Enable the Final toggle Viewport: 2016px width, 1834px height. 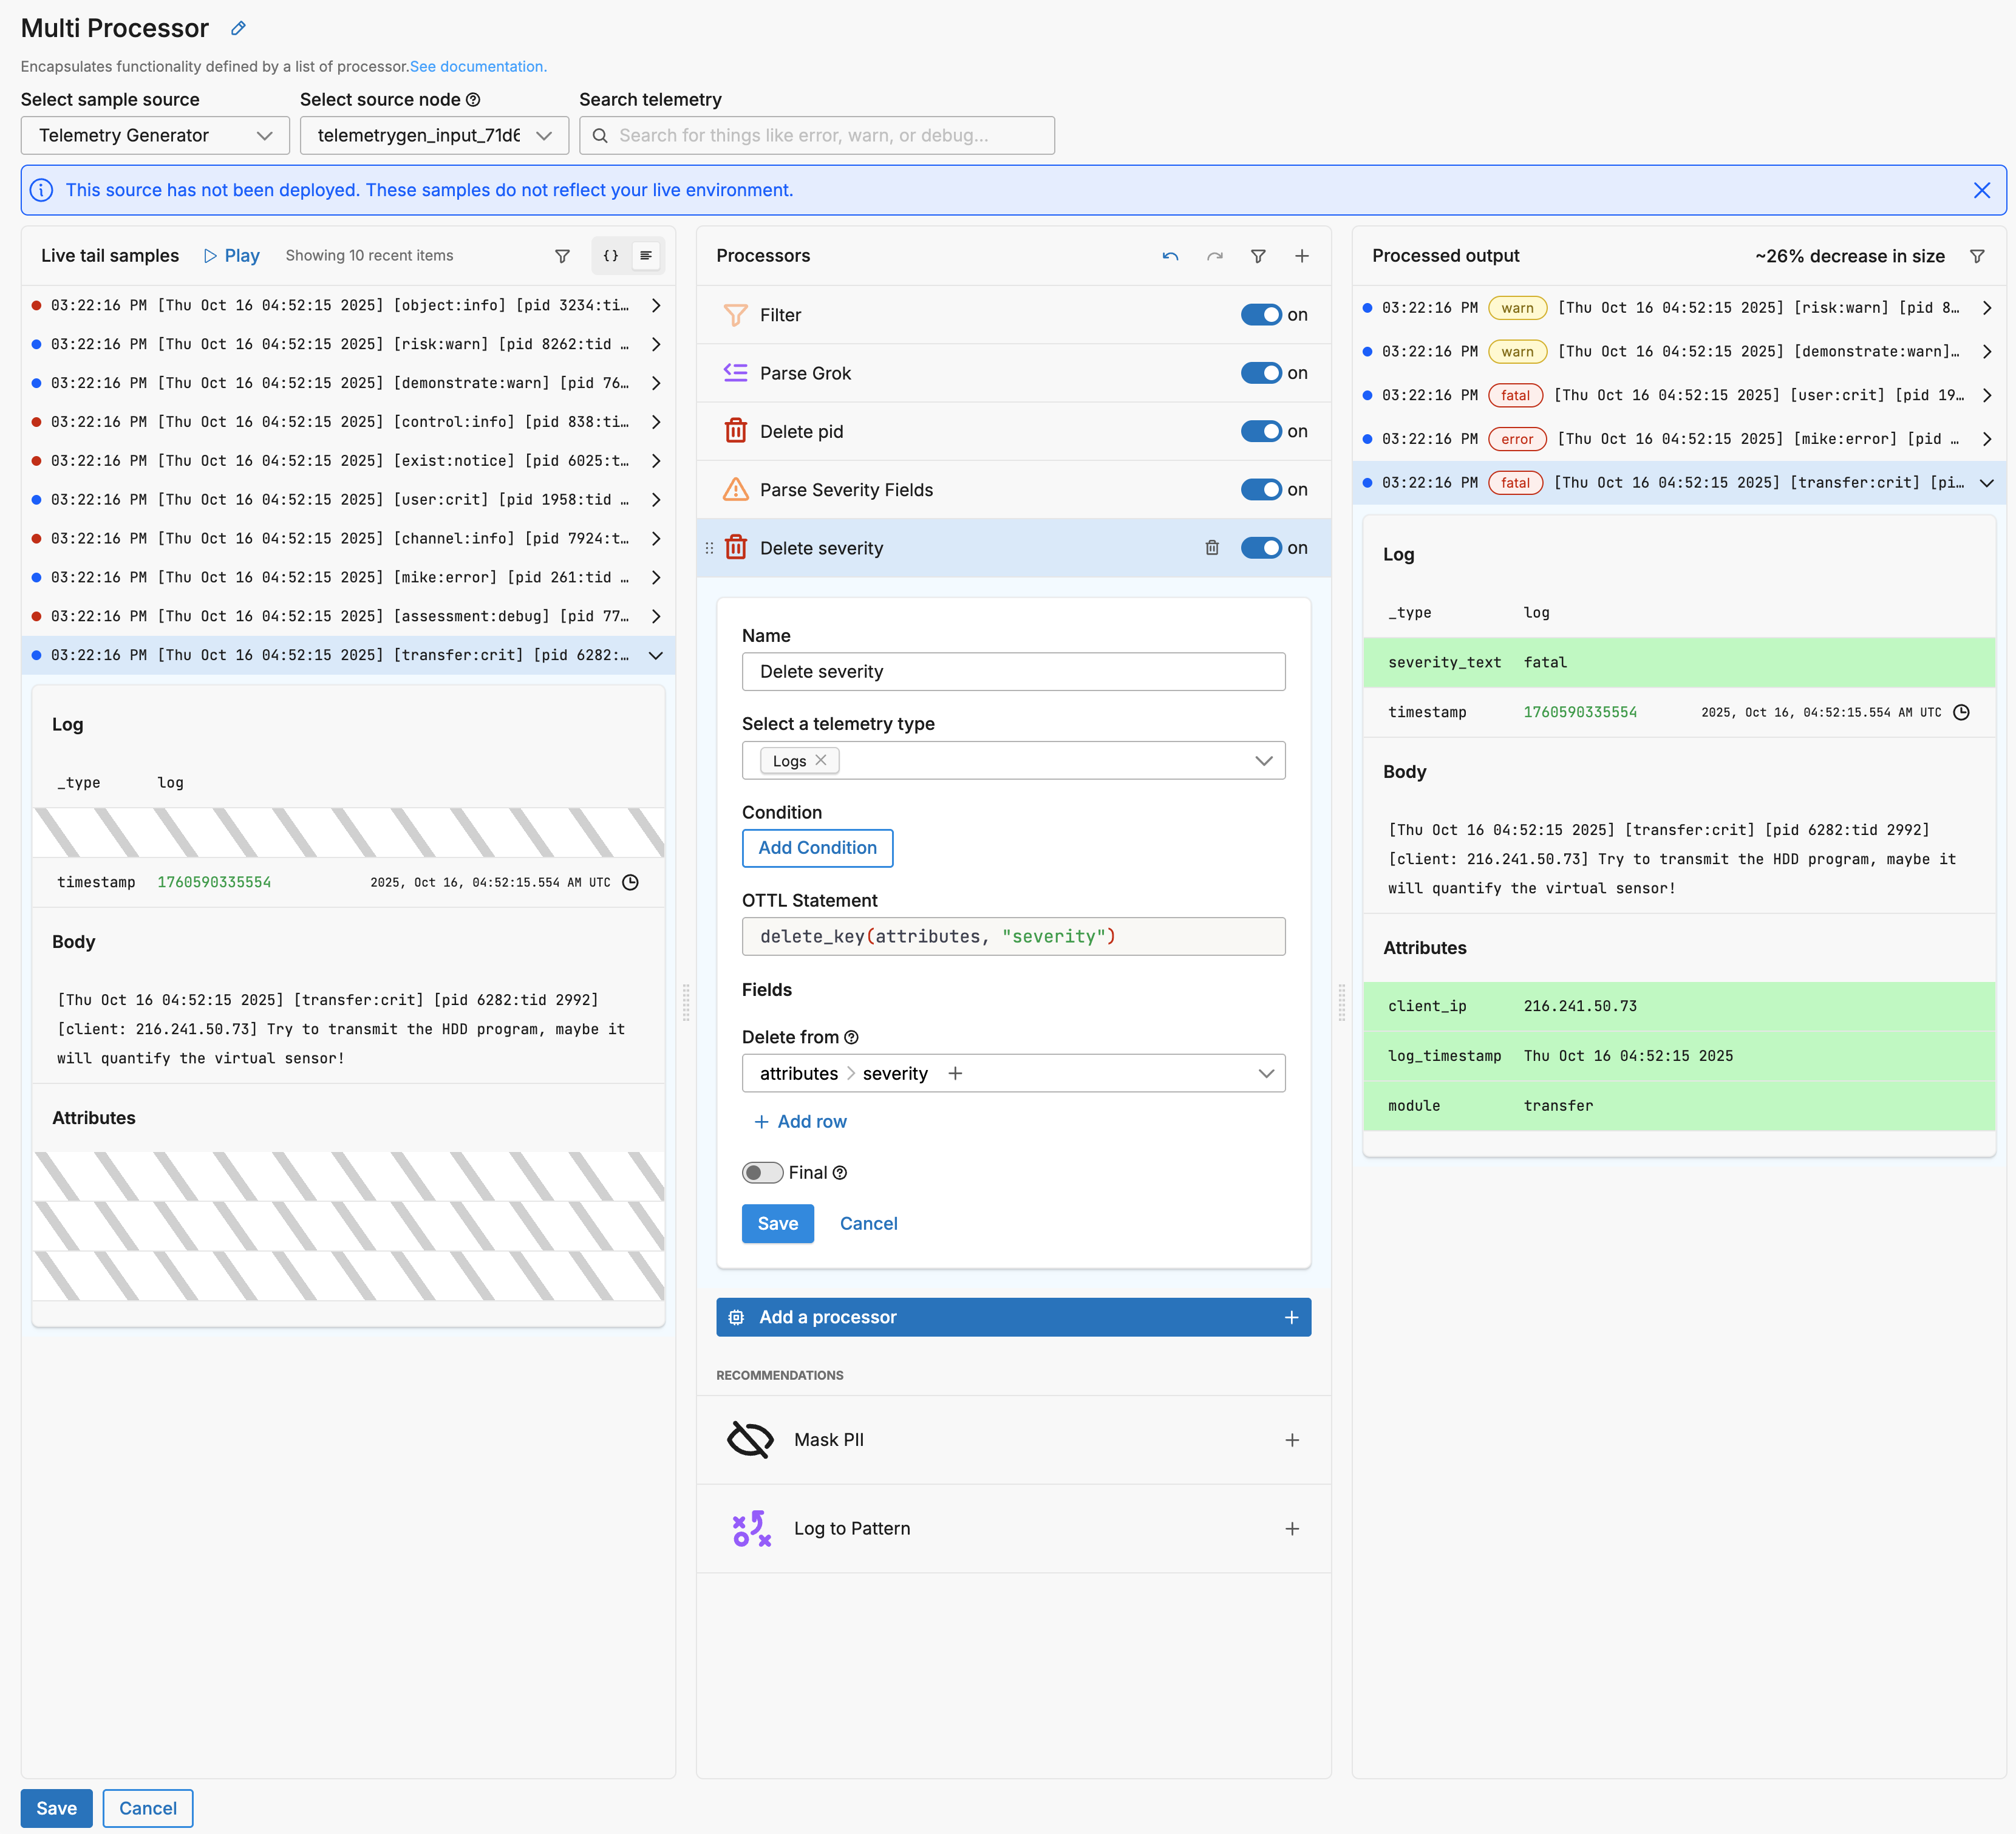coord(762,1172)
